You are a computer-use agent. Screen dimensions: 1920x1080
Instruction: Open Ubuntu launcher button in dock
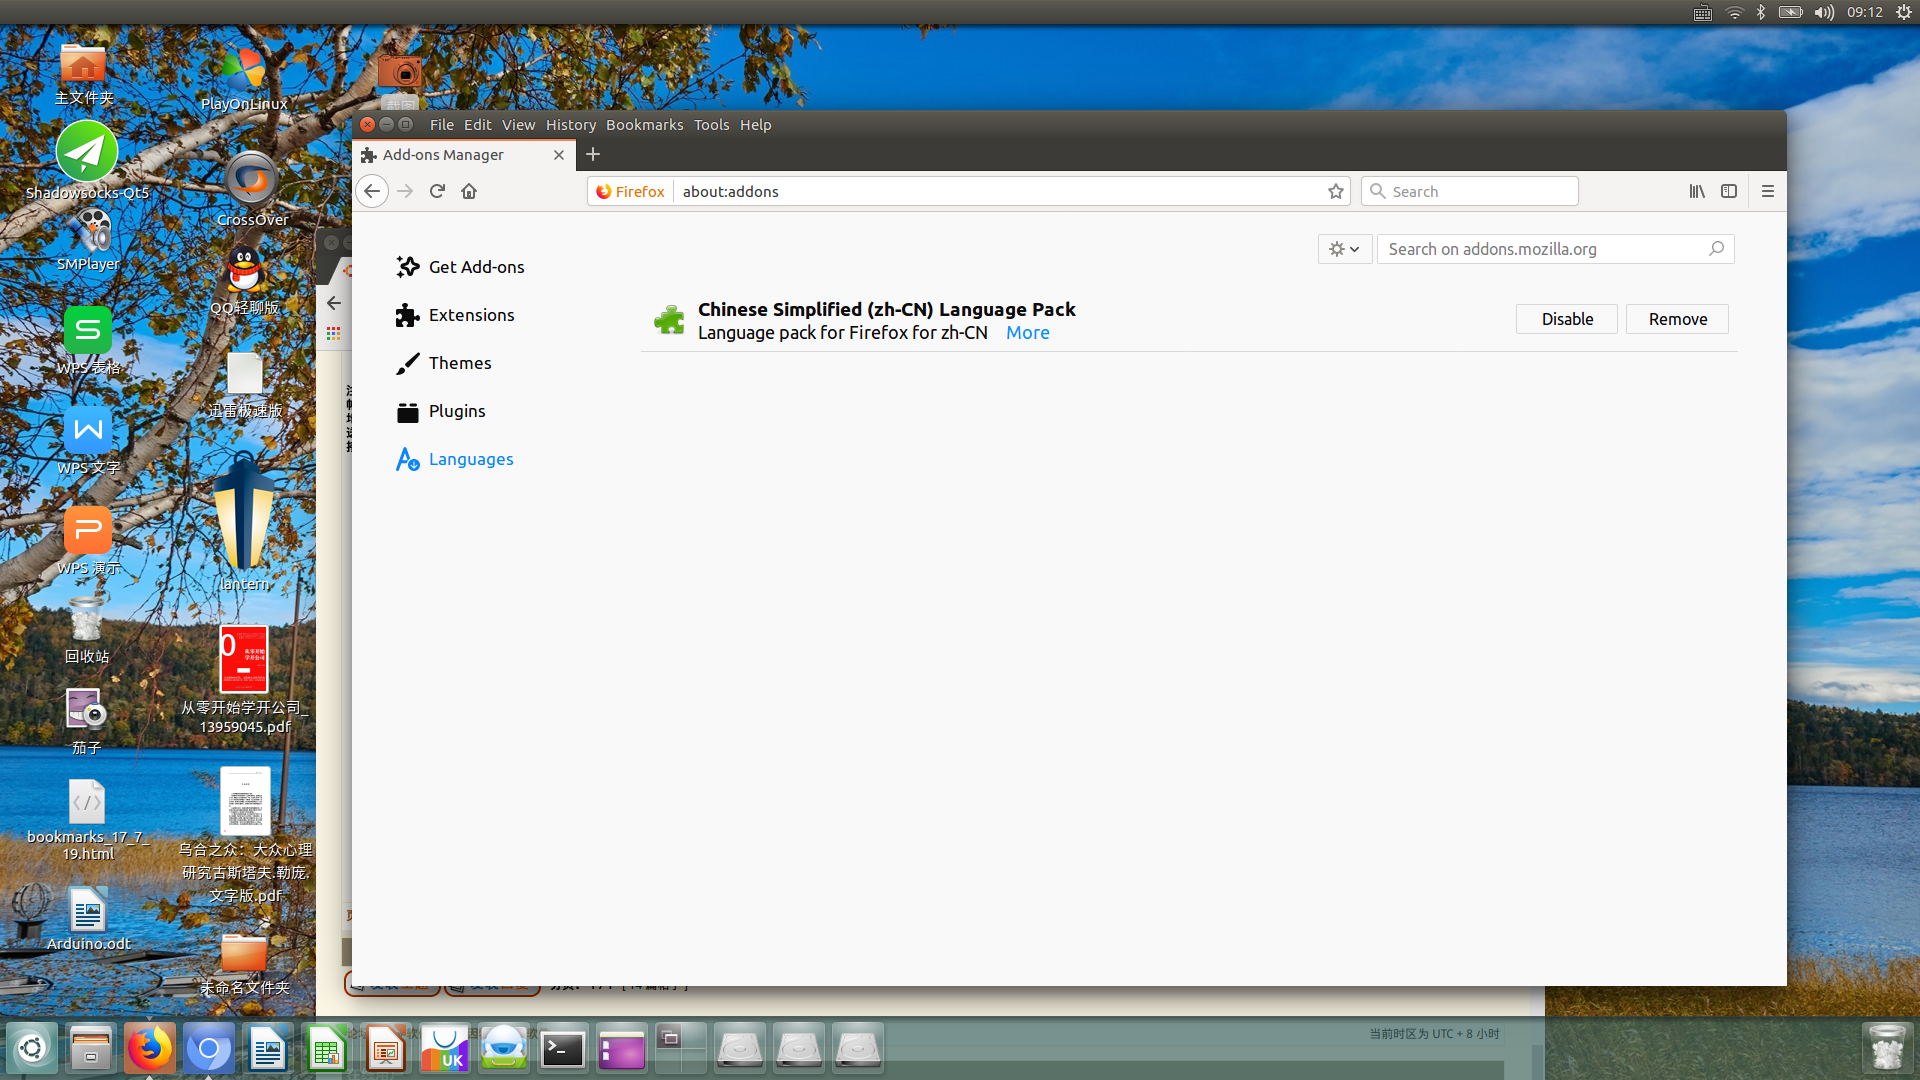pyautogui.click(x=32, y=1048)
